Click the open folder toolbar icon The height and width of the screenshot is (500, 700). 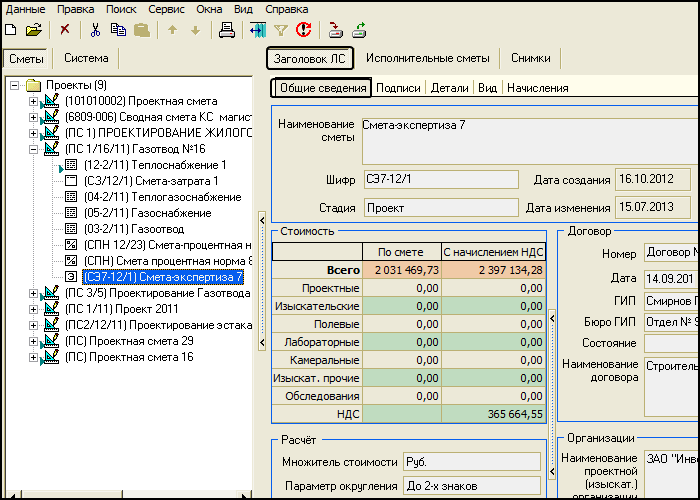(34, 30)
